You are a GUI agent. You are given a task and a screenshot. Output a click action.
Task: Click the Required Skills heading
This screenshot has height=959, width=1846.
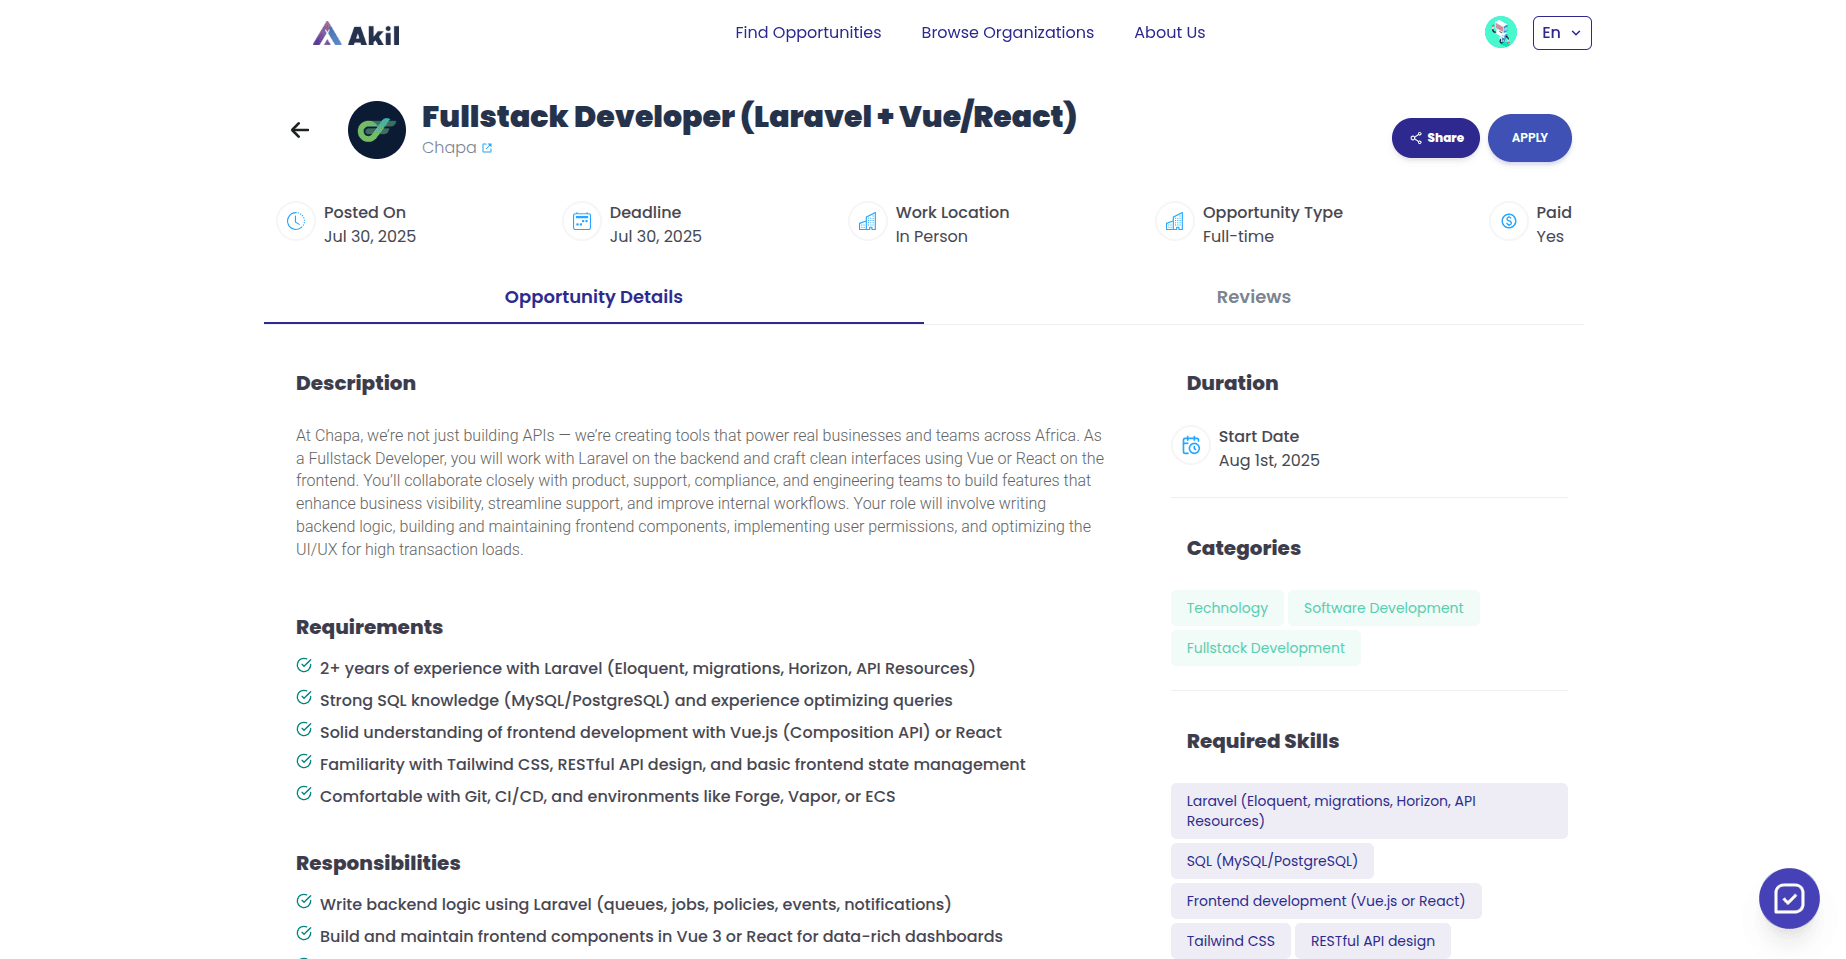1263,741
